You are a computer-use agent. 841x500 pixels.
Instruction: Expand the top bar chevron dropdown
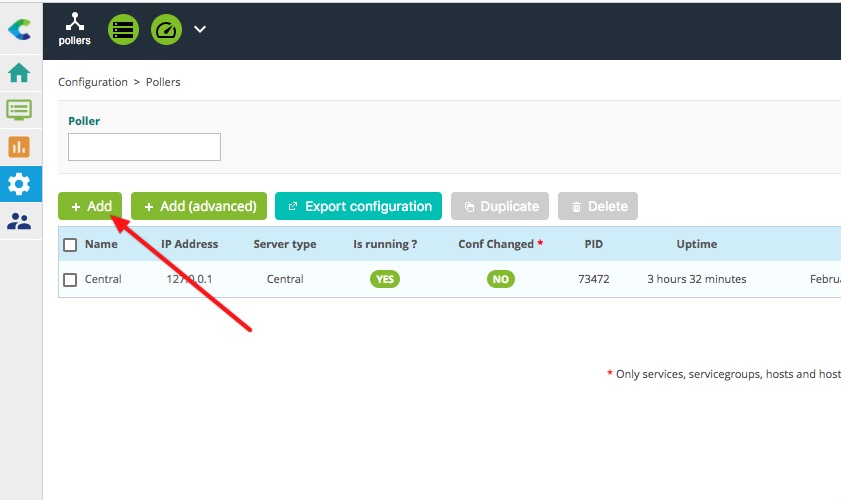(x=200, y=29)
